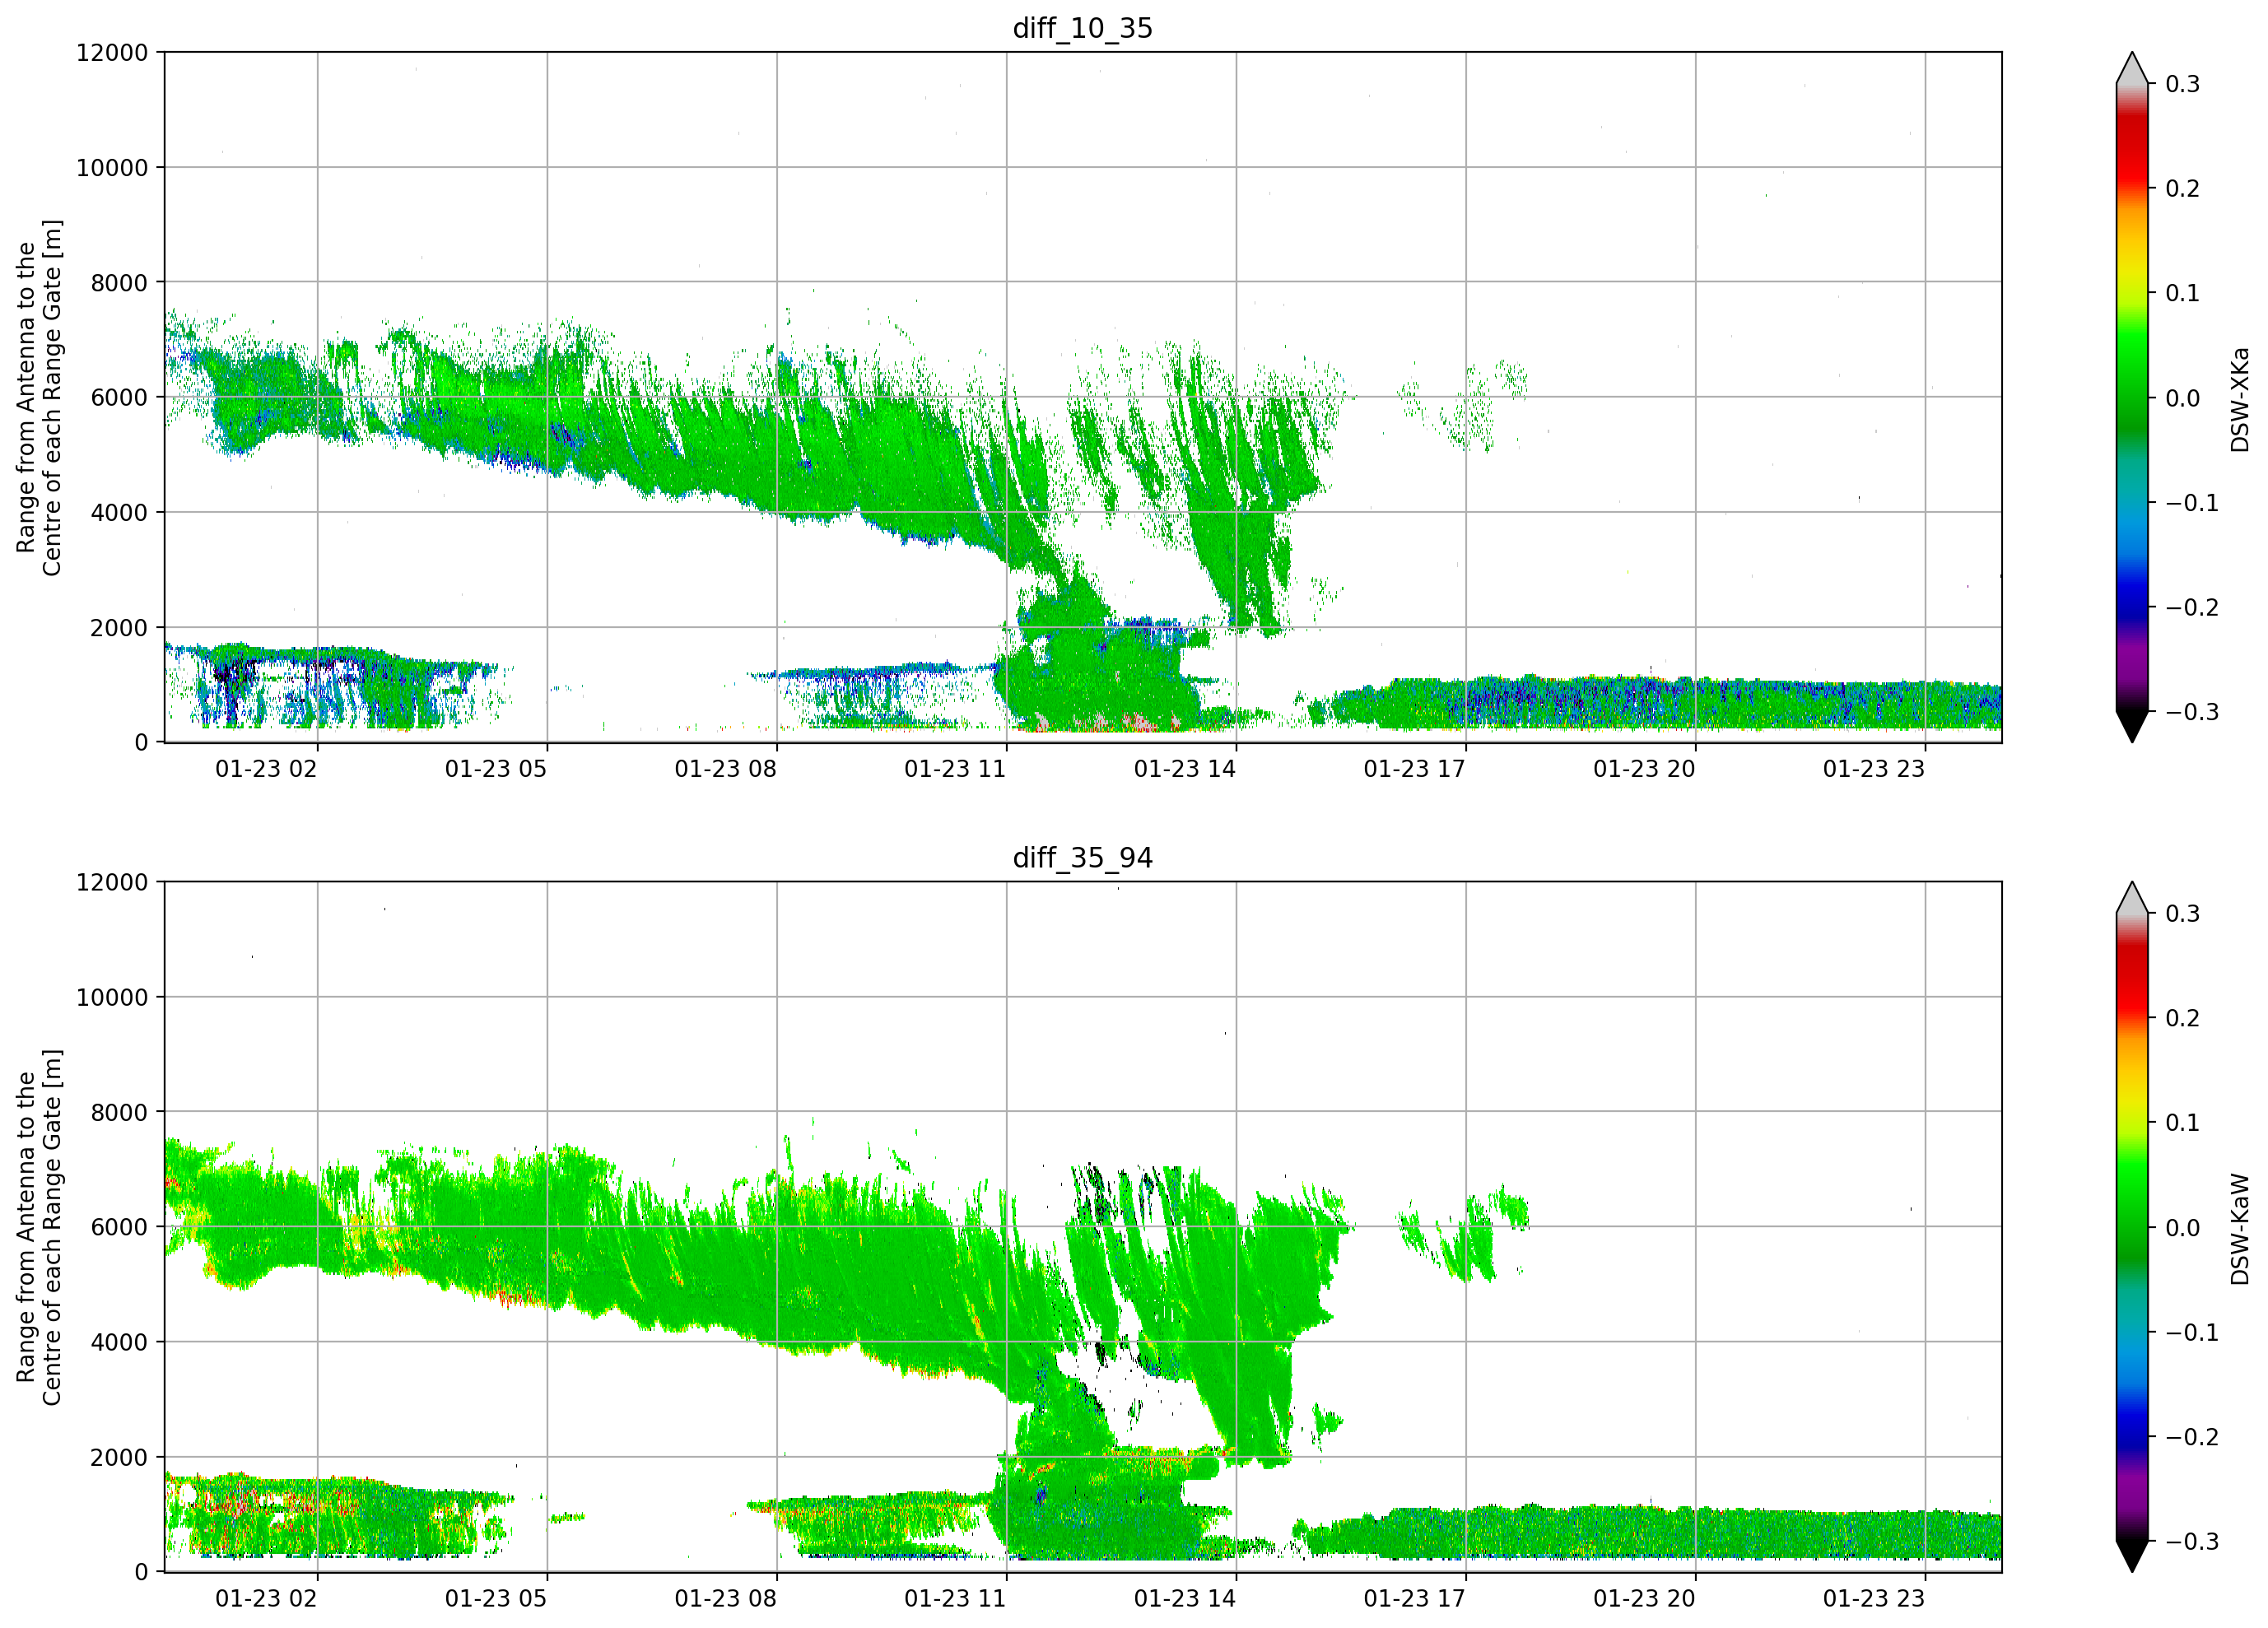Click the 01-23 11 x-tick under diff_10_35
This screenshot has width=2268, height=1628.
click(955, 769)
